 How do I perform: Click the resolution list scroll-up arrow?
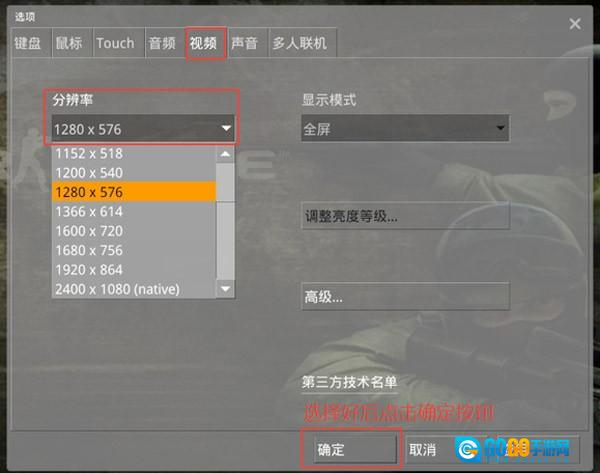(x=225, y=154)
